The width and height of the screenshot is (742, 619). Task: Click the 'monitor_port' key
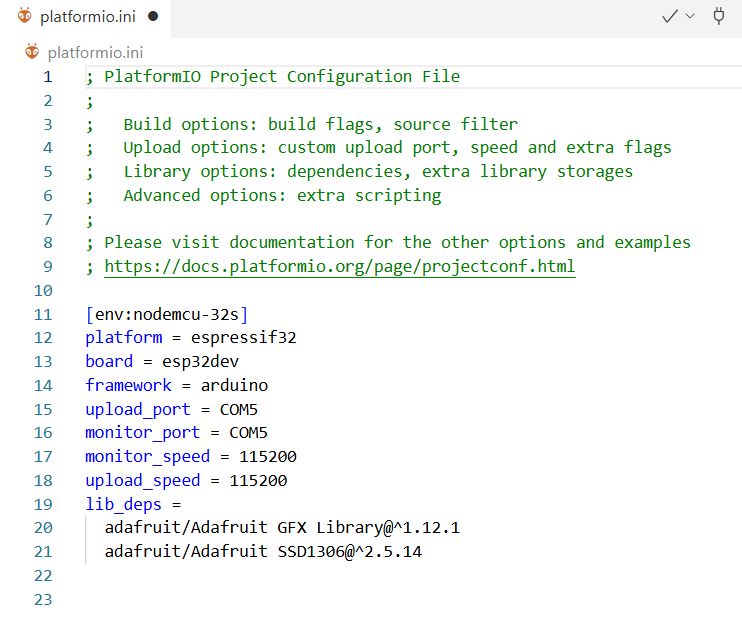142,433
